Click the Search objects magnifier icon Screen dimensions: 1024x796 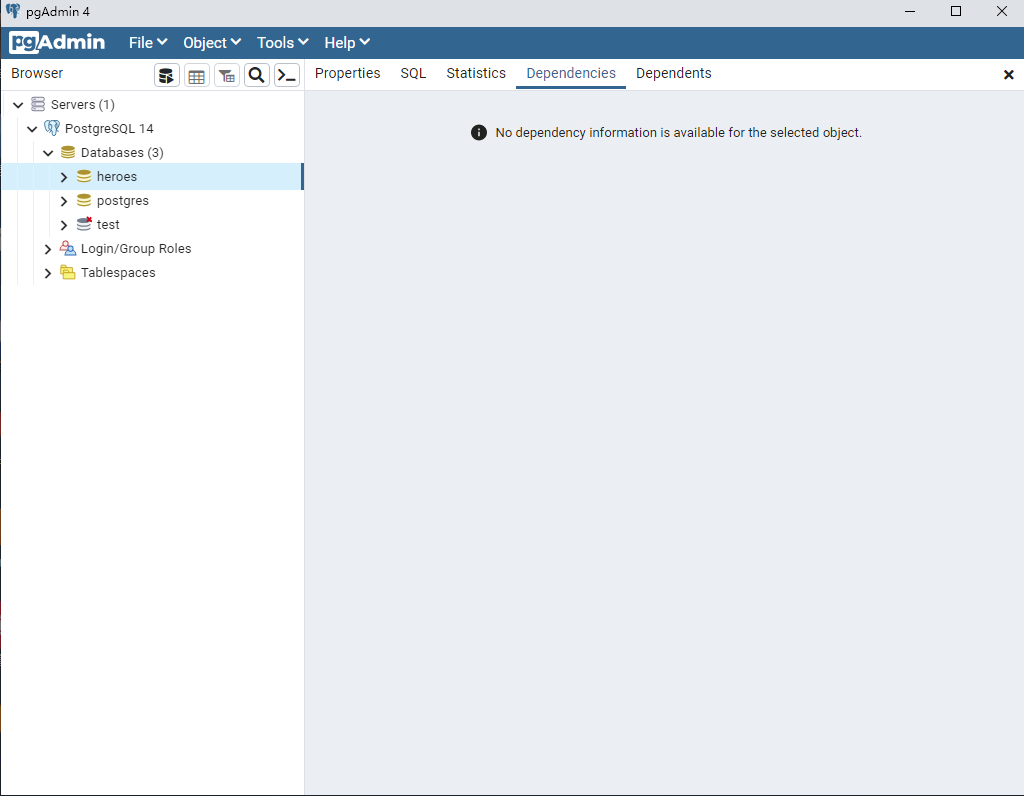coord(256,74)
